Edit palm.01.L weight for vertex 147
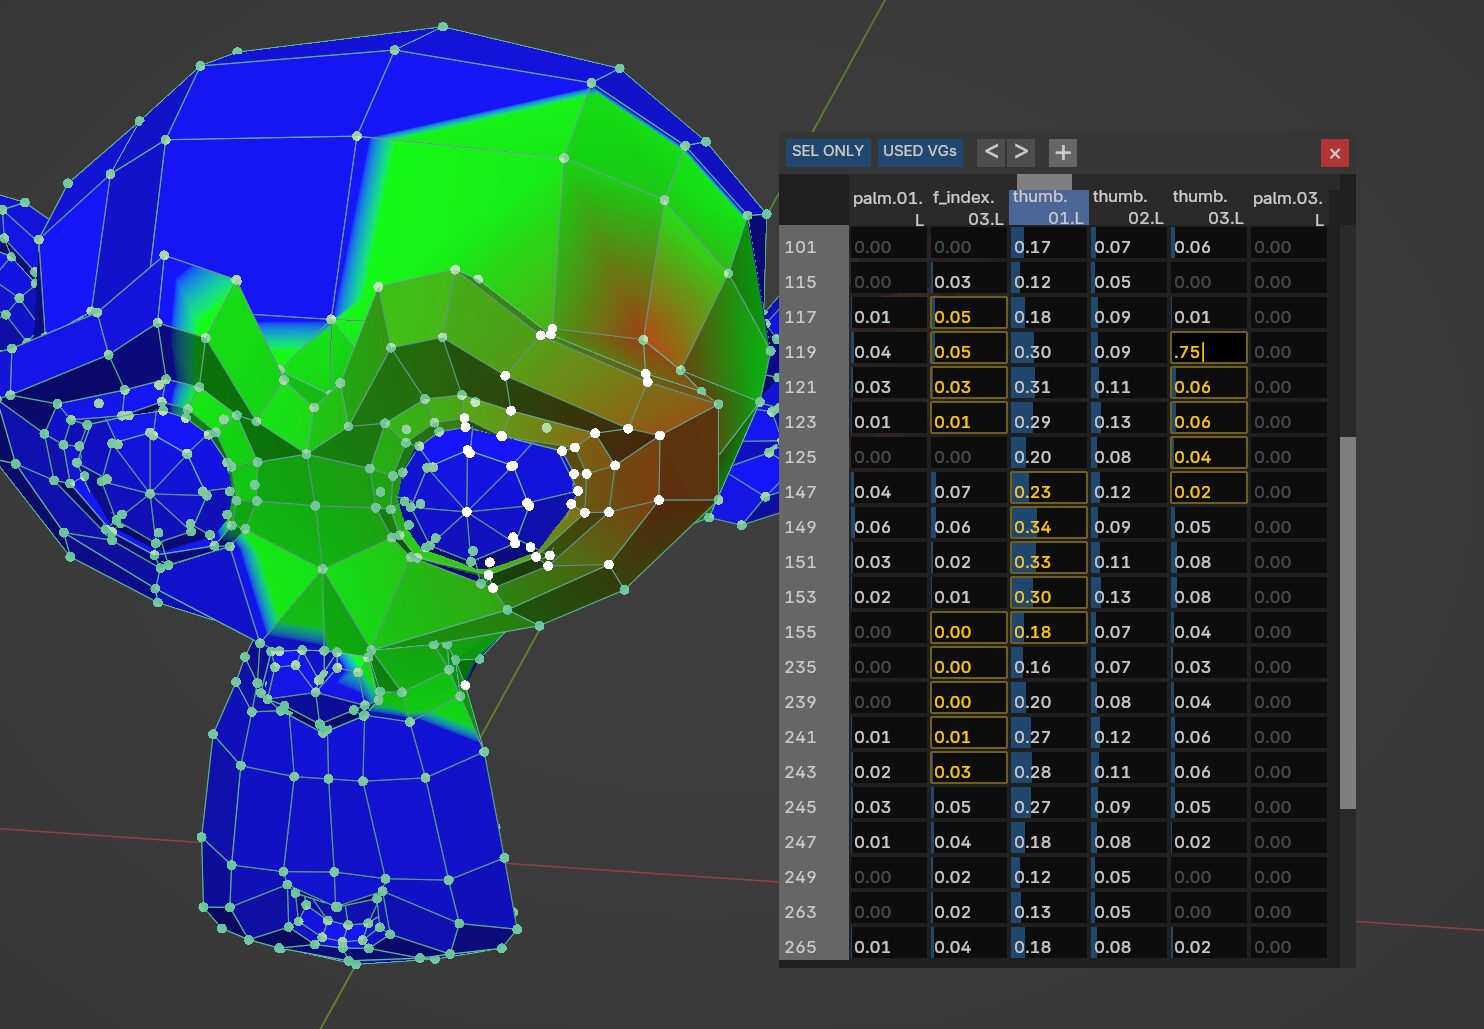This screenshot has width=1484, height=1029. click(888, 492)
